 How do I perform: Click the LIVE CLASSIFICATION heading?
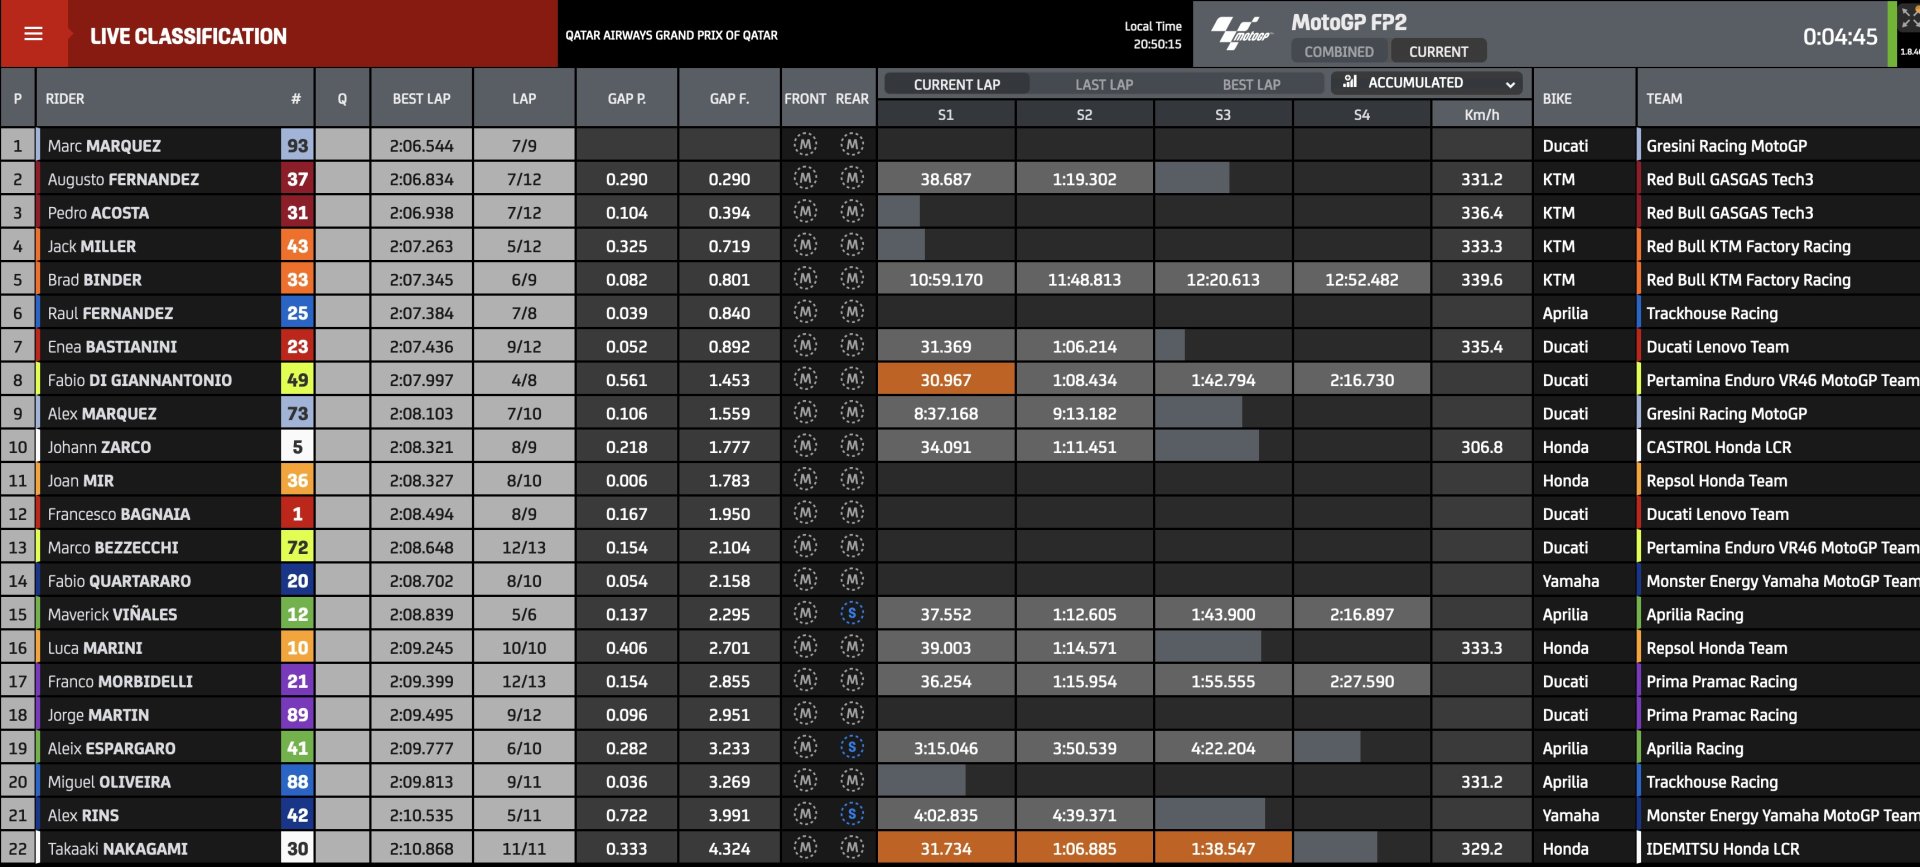[188, 36]
